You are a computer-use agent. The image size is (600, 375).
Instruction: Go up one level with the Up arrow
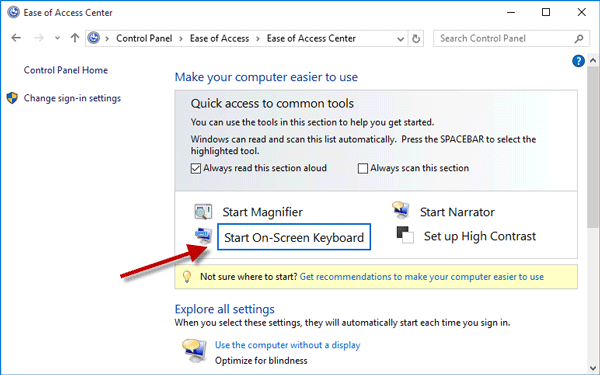(75, 38)
